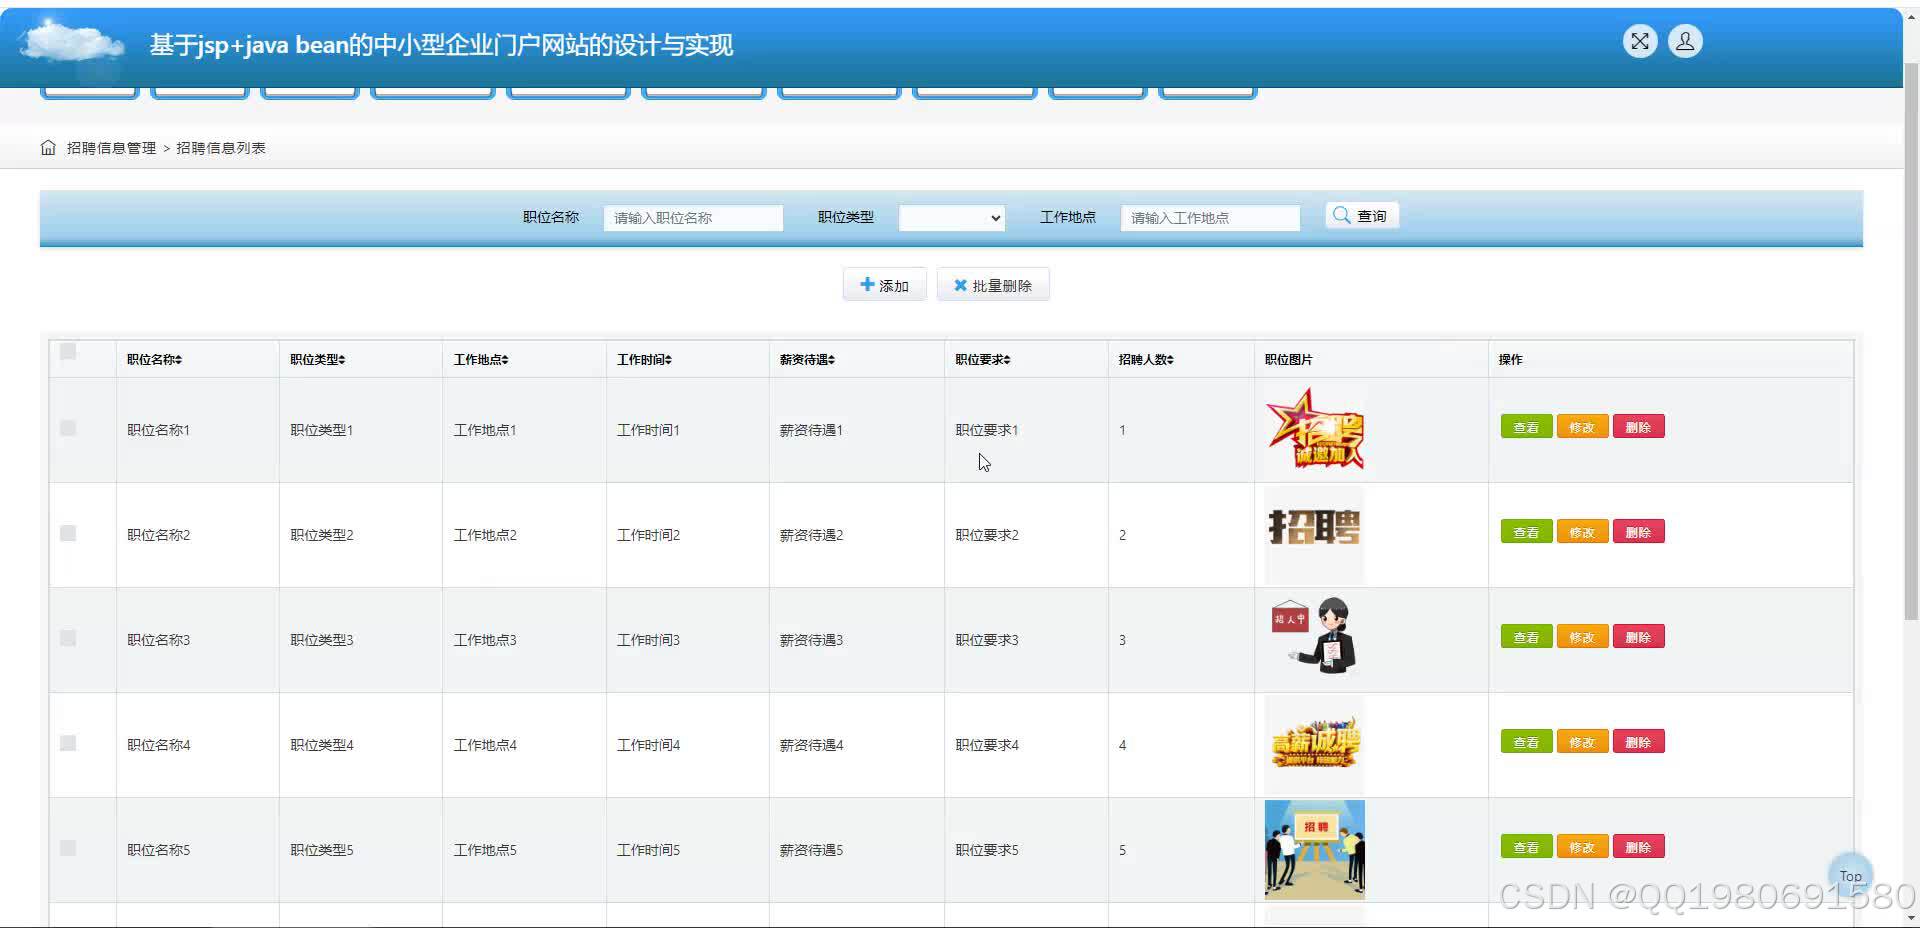The height and width of the screenshot is (928, 1920).
Task: Click 修改 button for 职位名称5
Action: pos(1582,847)
